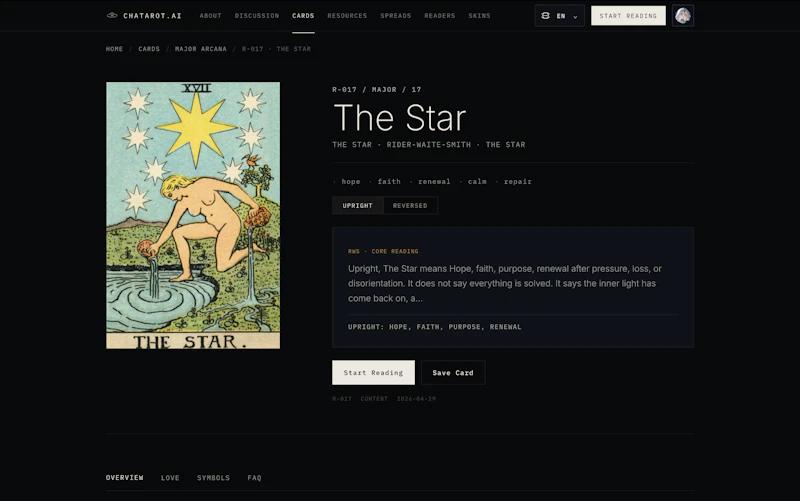Viewport: 800px width, 501px height.
Task: Click 'UPRIGHT: HOPE, FAITH, PURPOSE, RENEWAL' line
Action: tap(435, 327)
